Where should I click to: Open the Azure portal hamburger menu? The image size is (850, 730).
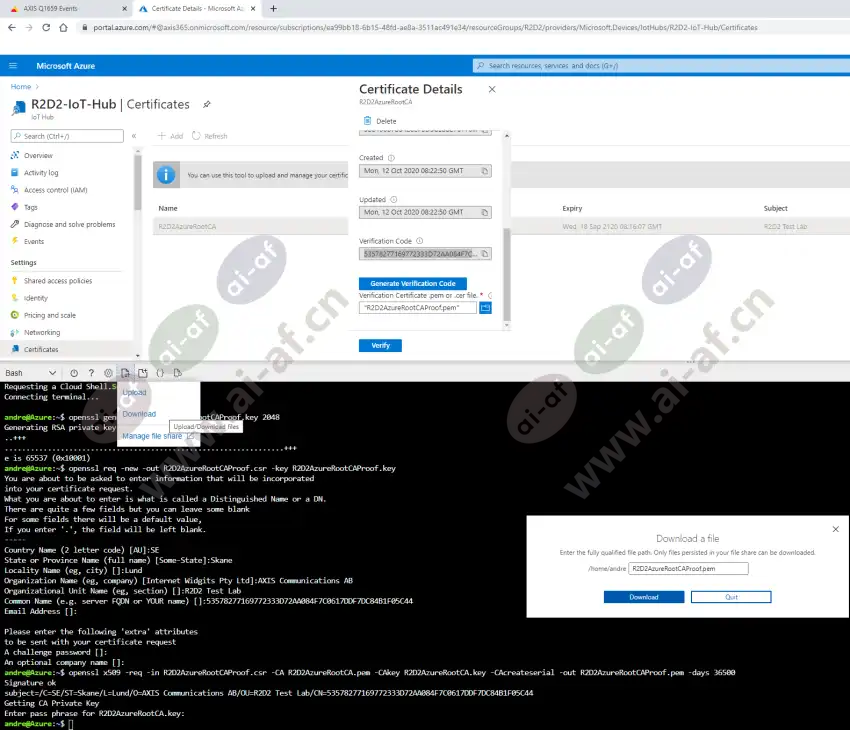click(14, 66)
